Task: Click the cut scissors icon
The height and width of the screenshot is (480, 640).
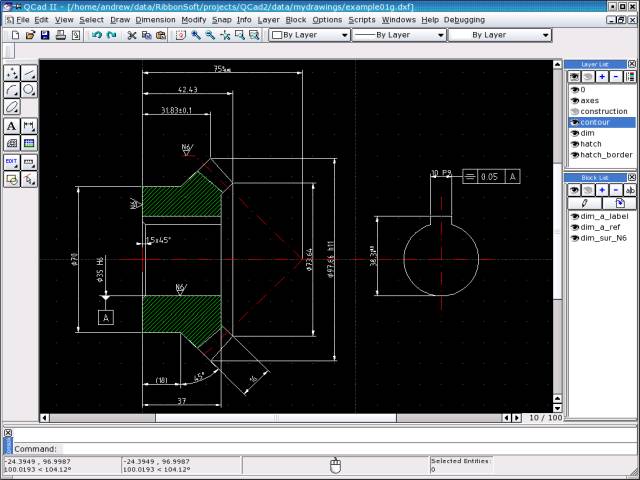Action: tap(131, 35)
